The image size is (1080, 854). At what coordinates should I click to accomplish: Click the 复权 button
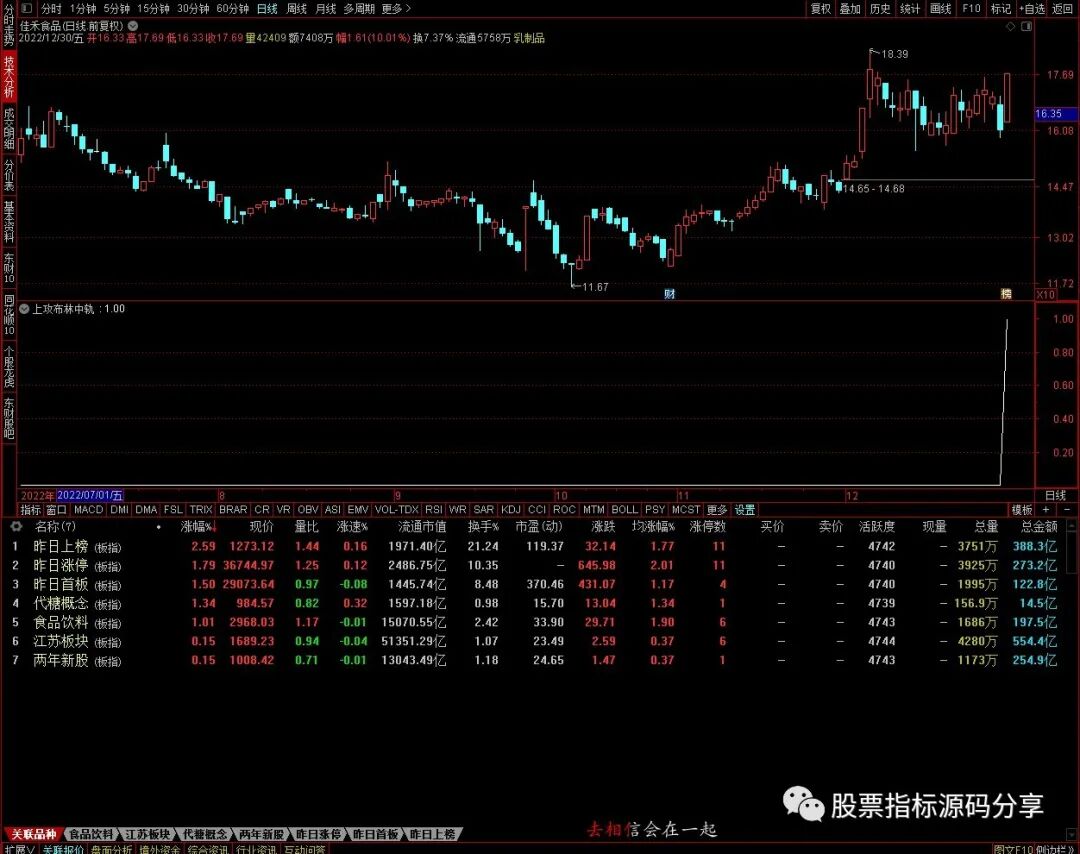[x=820, y=8]
